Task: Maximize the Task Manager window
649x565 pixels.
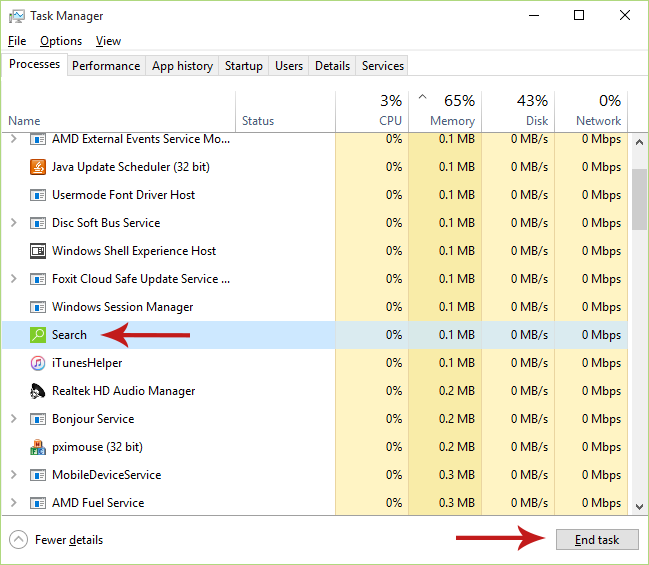Action: point(579,15)
